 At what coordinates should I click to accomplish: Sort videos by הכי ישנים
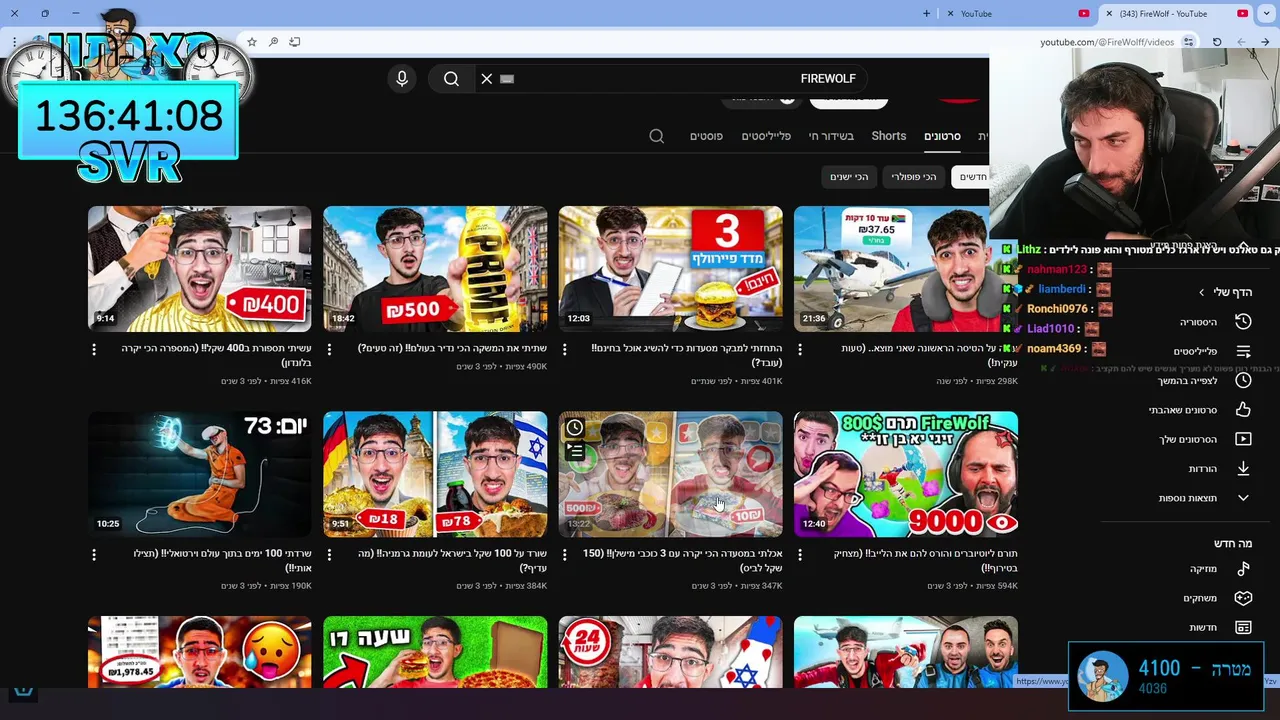point(849,177)
